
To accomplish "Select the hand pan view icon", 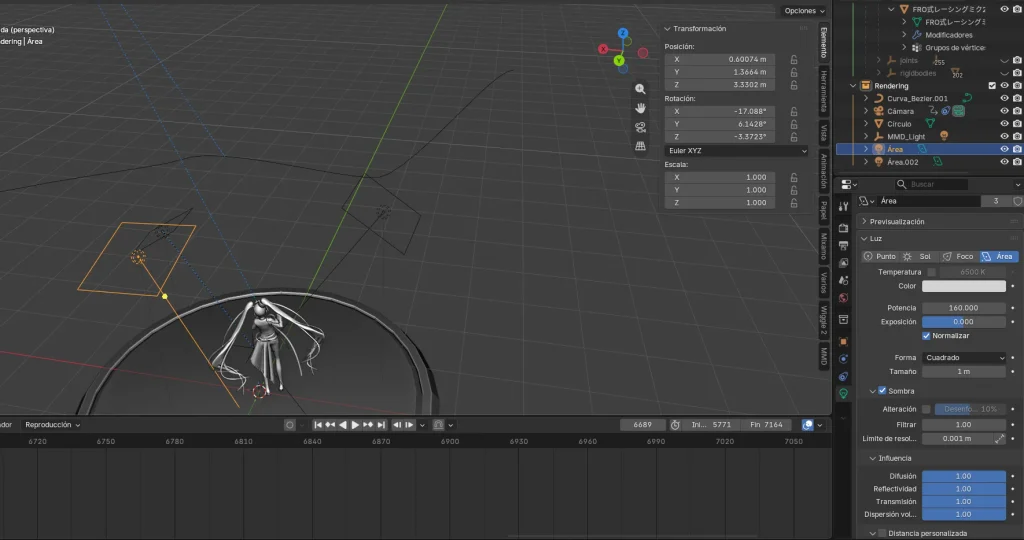I will 640,108.
